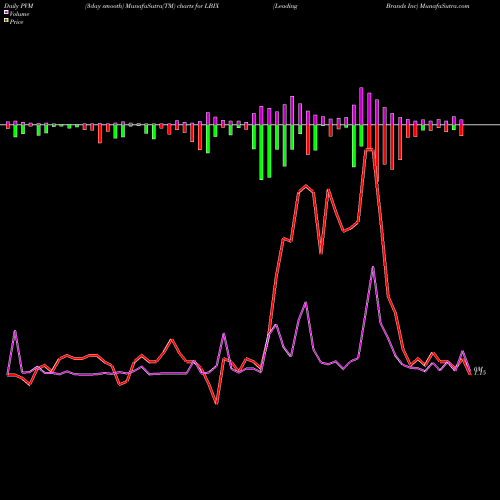This screenshot has height=500, width=500.
Task: Click the Brands Inc MunafaSutra.com text
Action: [428, 6]
